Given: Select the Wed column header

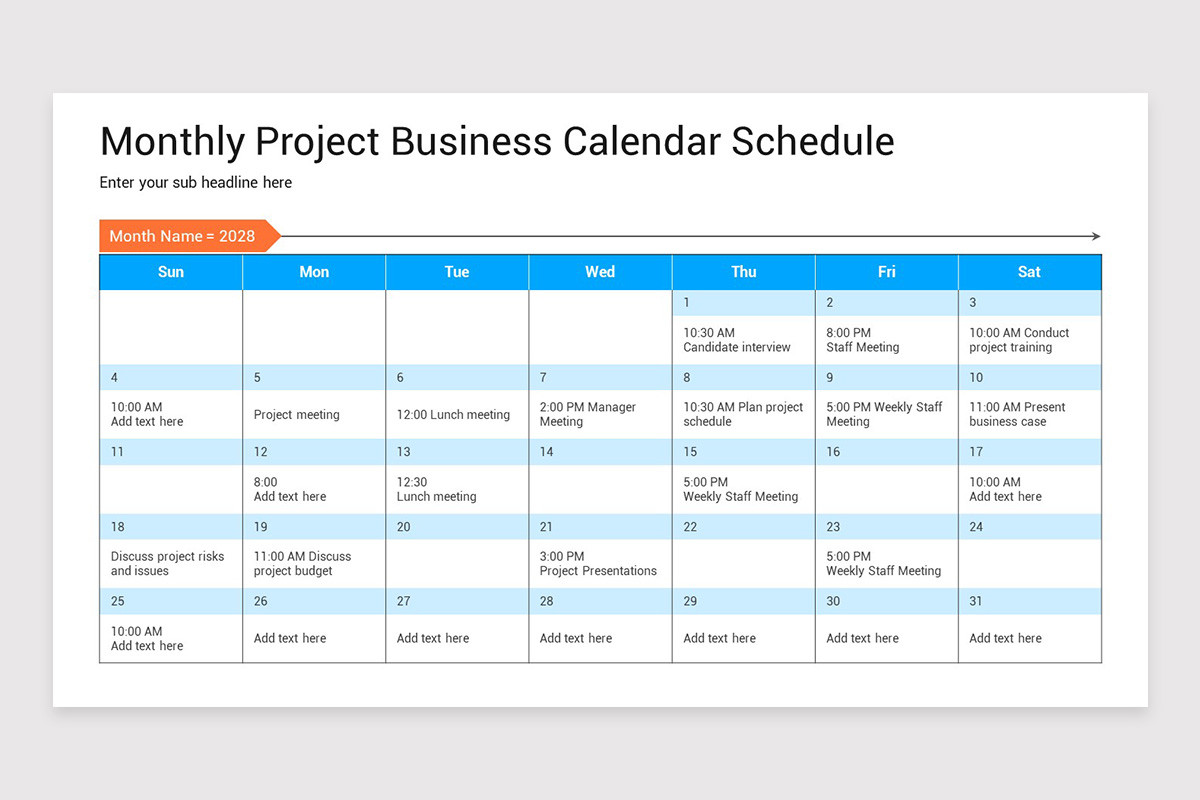Looking at the screenshot, I should (600, 272).
